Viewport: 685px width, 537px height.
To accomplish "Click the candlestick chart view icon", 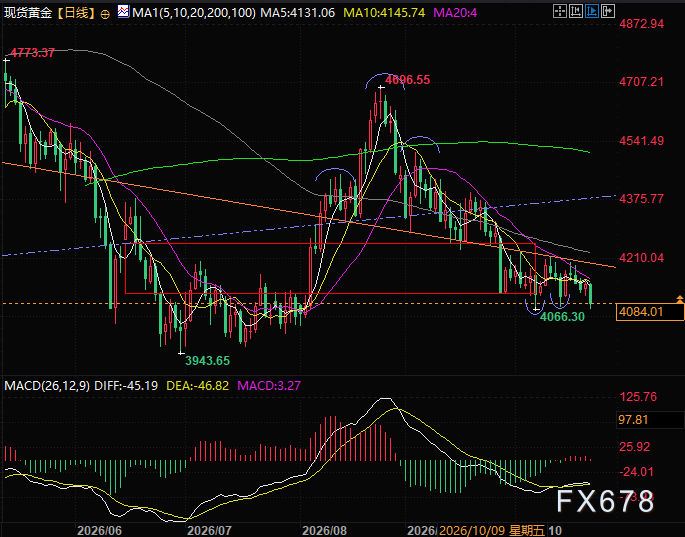I will coord(576,11).
